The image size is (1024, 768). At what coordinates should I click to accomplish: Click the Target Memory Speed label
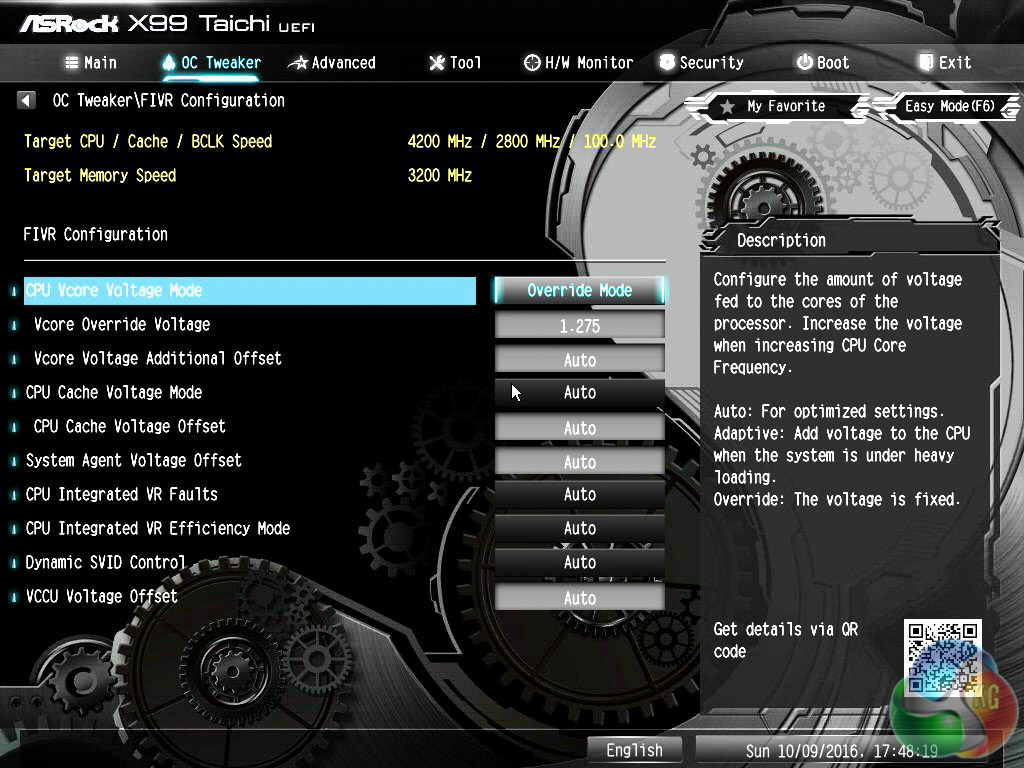point(100,176)
